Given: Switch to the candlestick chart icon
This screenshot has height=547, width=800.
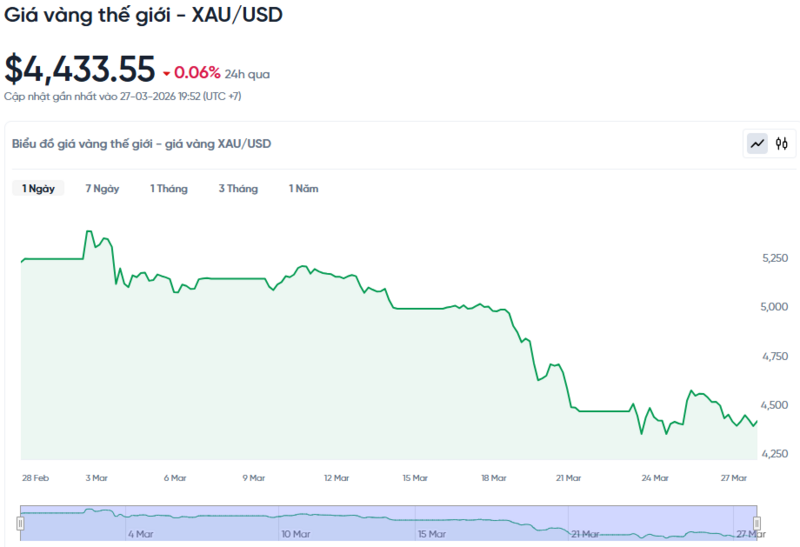Looking at the screenshot, I should (782, 144).
